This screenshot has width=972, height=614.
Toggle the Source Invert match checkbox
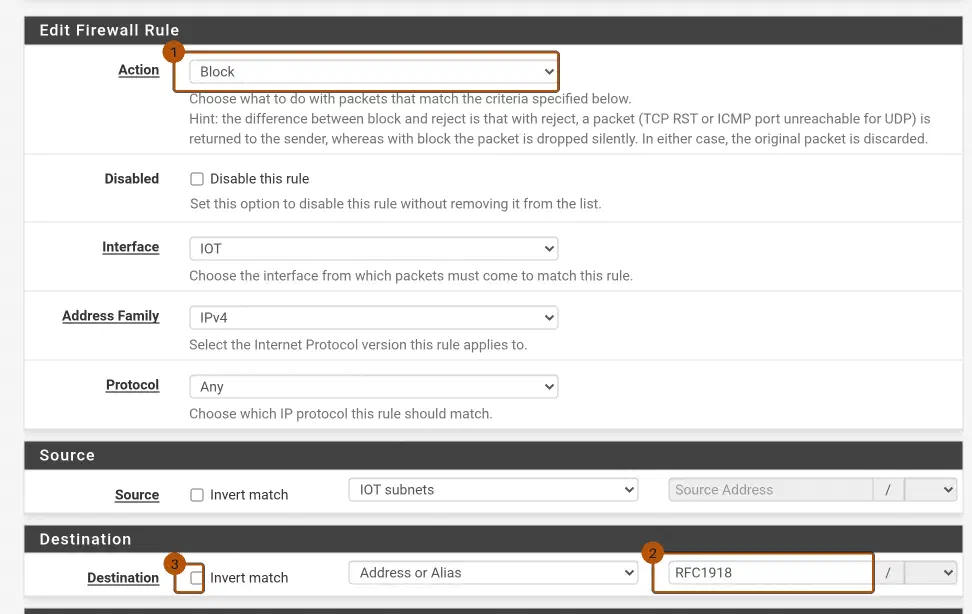pyautogui.click(x=197, y=495)
